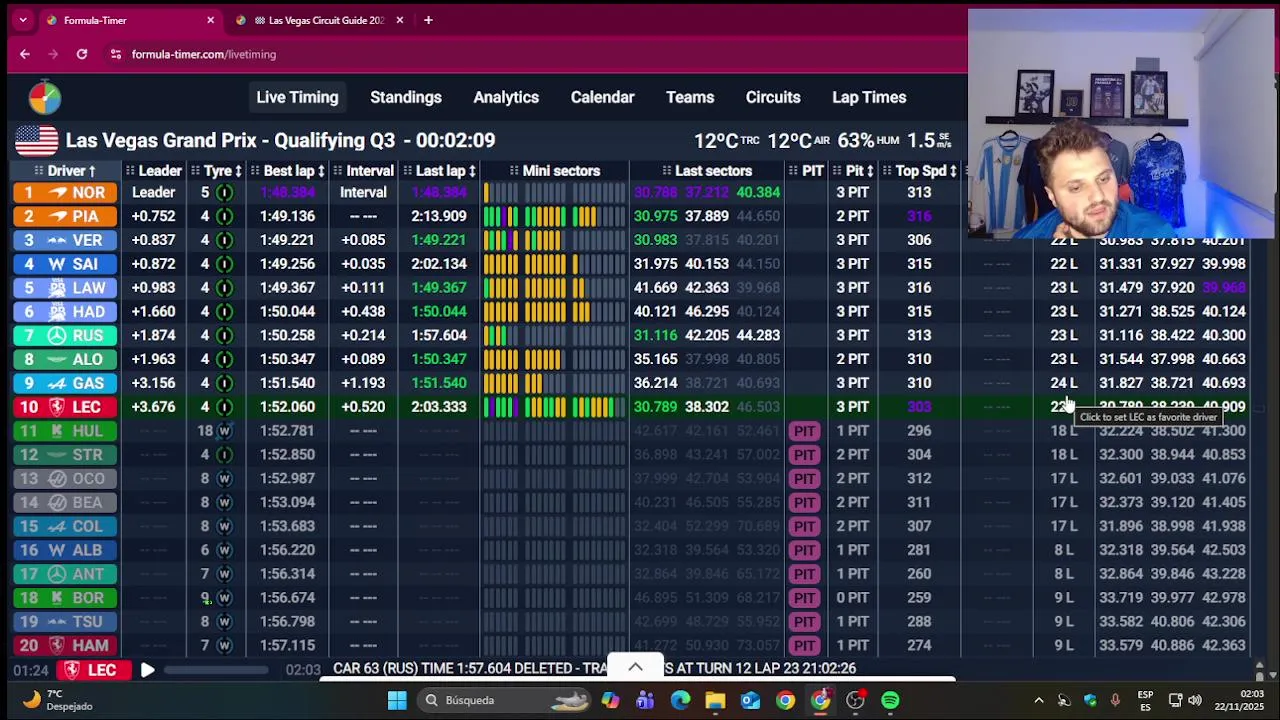This screenshot has width=1280, height=720.
Task: Click the United States flag icon
Action: [36, 140]
